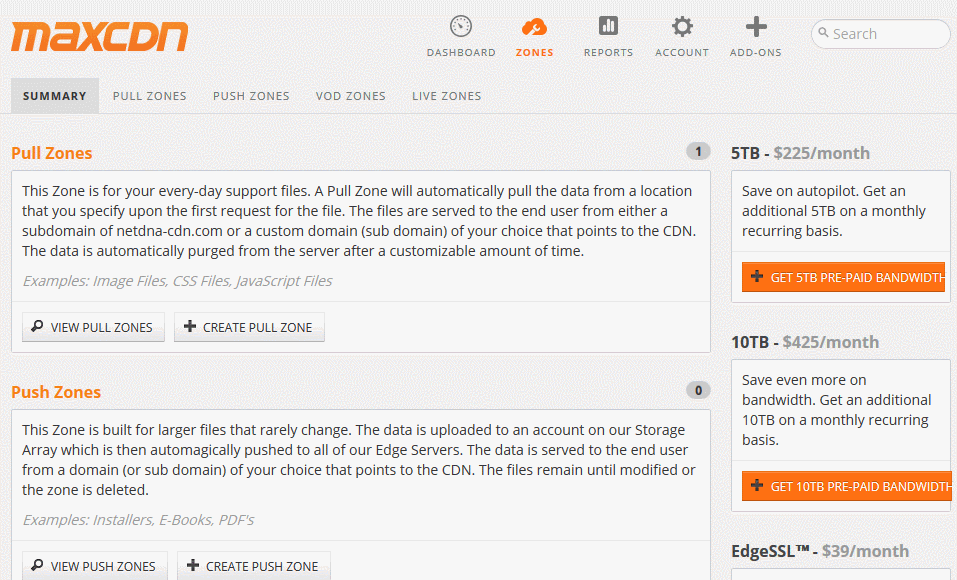
Task: Open the Live Zones tab
Action: coord(446,96)
